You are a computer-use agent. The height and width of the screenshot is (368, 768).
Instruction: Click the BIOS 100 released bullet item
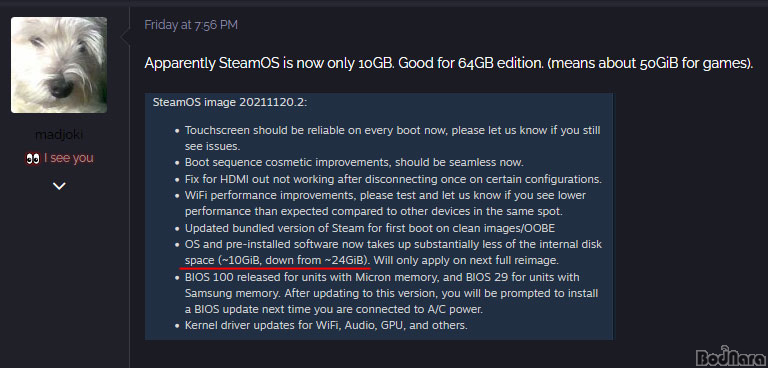pos(391,294)
